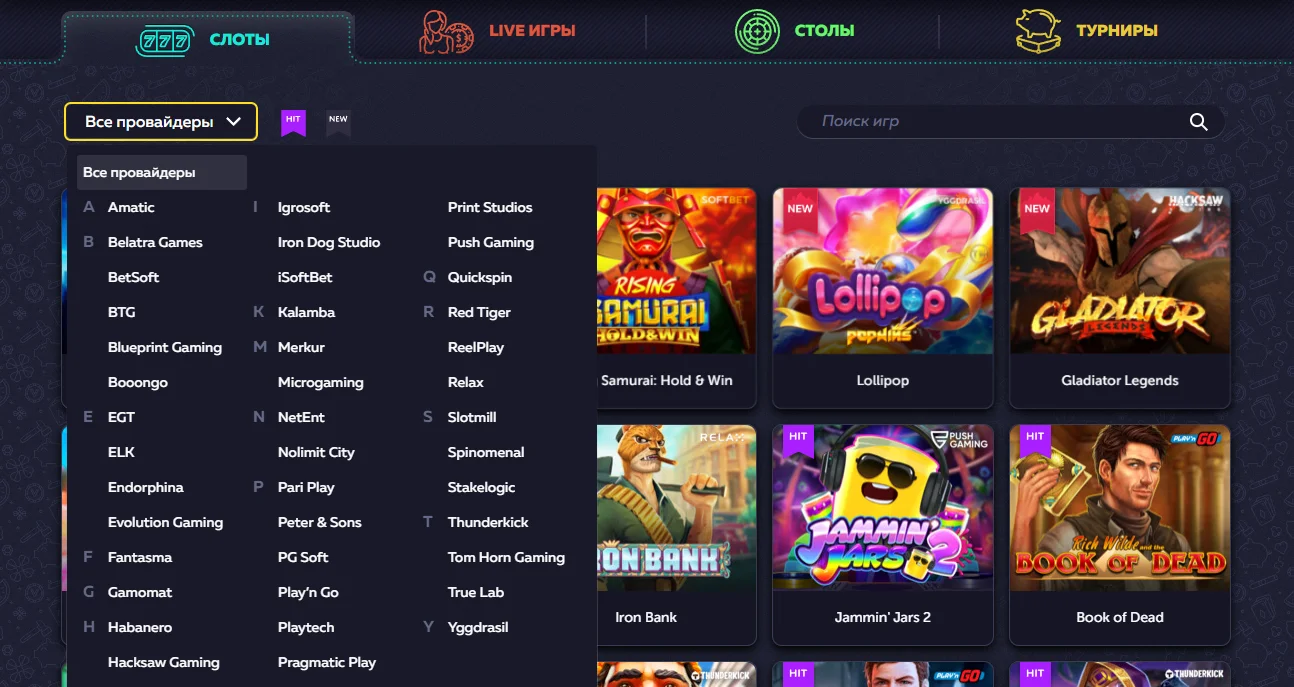Toggle the purple HIT filter flag
1294x687 pixels.
click(293, 122)
